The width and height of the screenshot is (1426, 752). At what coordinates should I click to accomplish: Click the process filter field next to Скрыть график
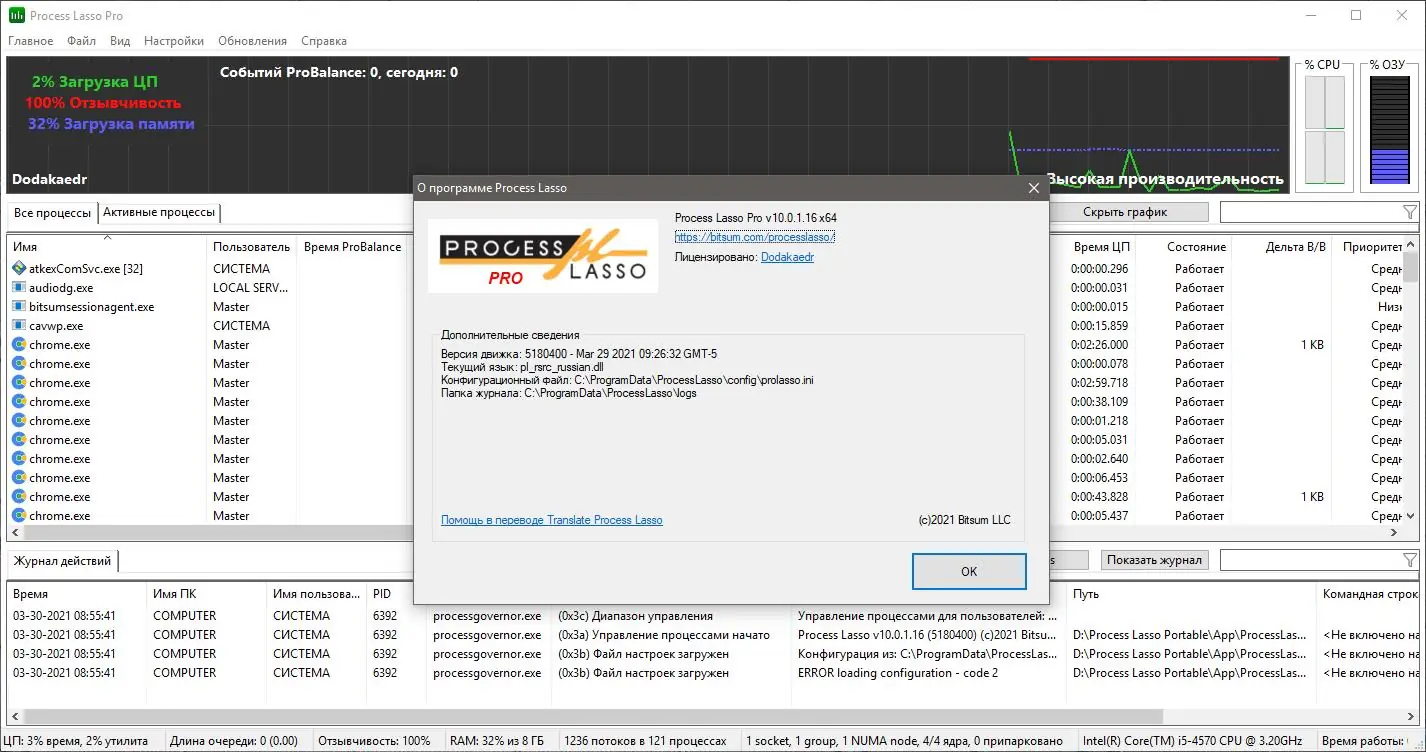1310,212
